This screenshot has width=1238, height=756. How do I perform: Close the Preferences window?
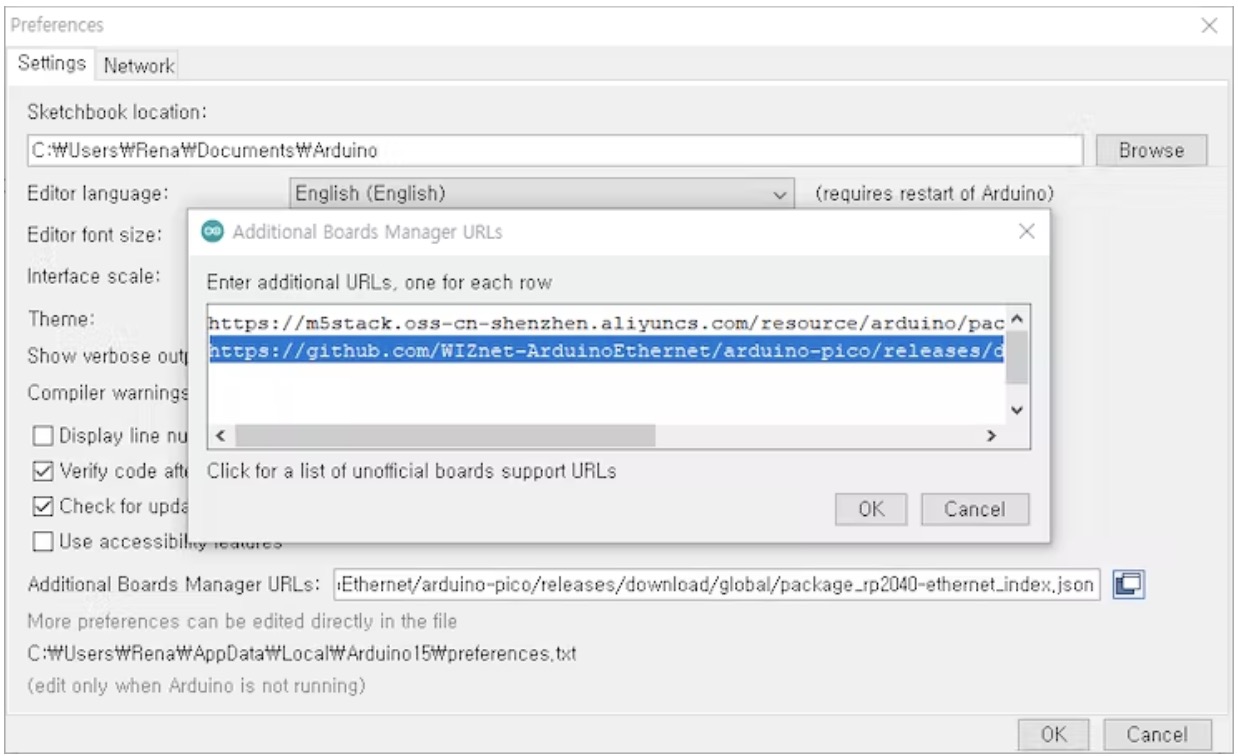tap(1209, 25)
